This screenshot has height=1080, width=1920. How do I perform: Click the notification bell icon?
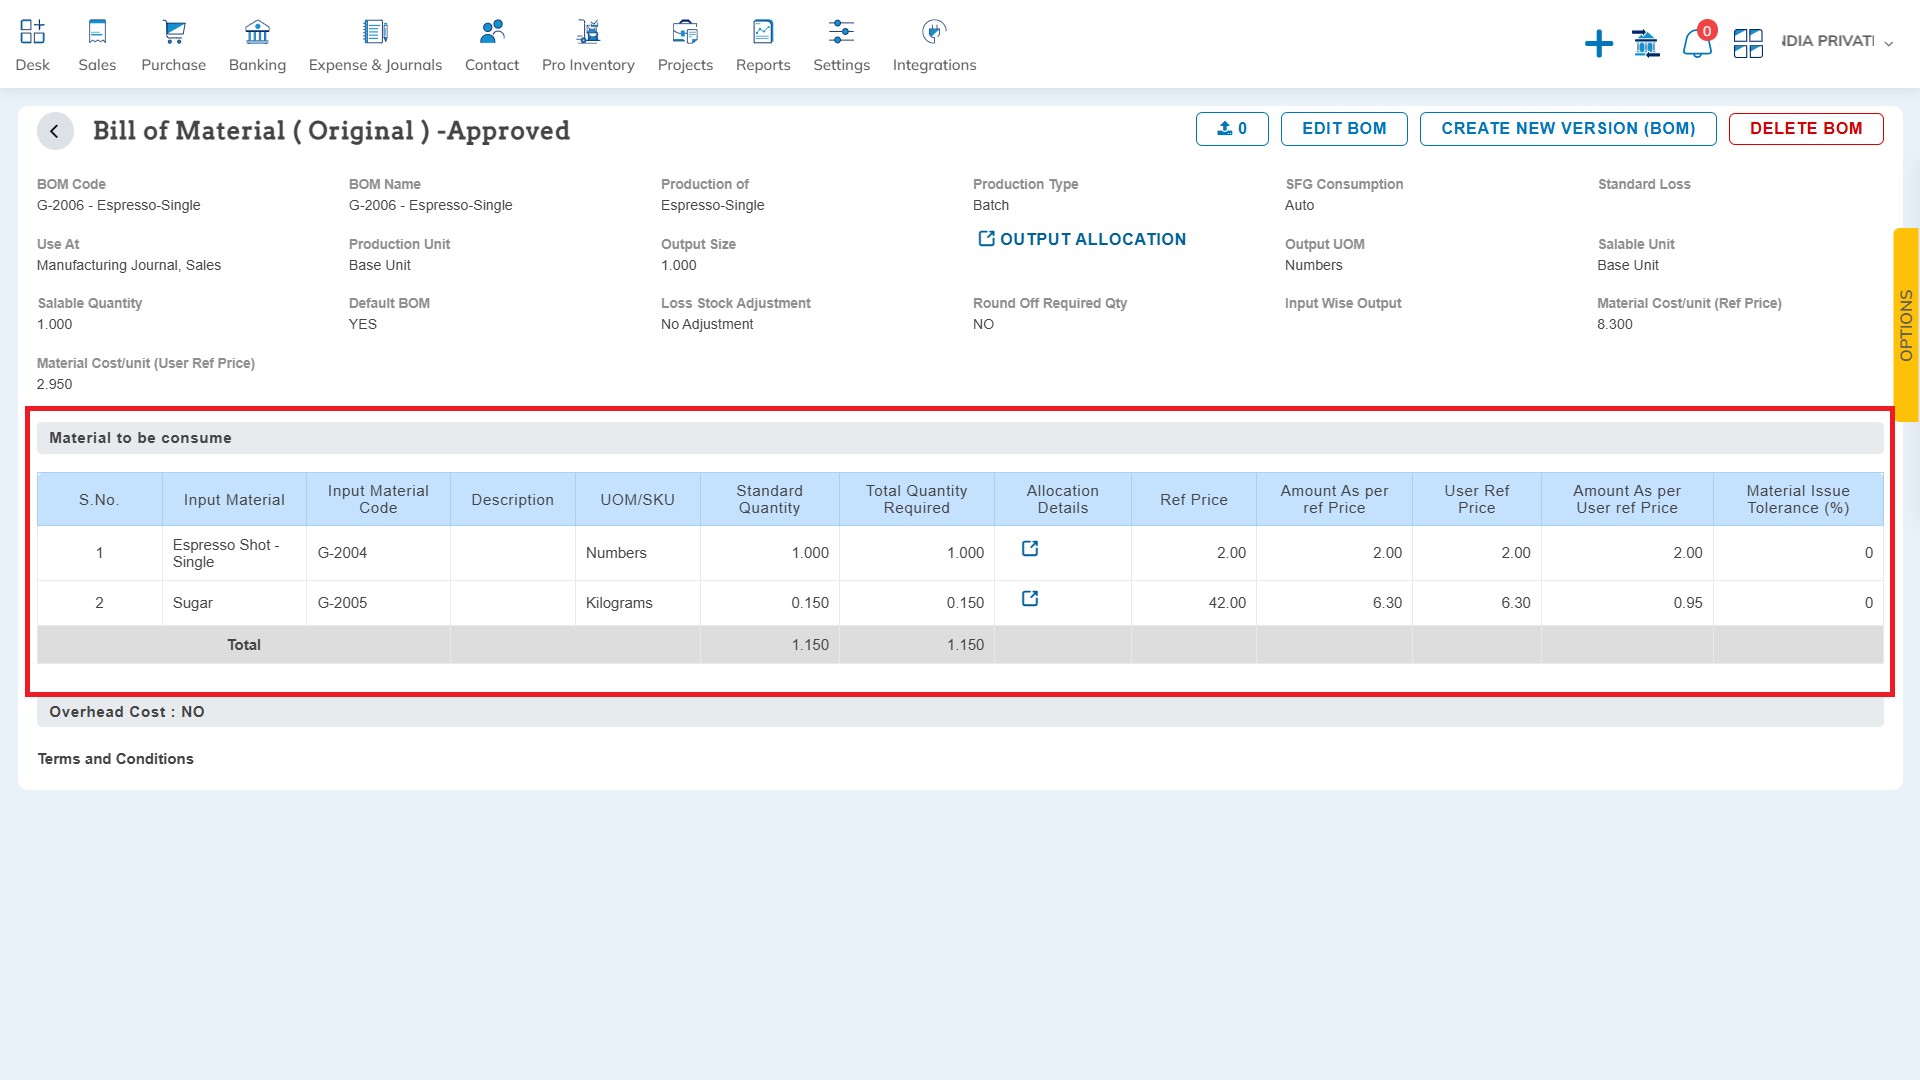click(1695, 42)
